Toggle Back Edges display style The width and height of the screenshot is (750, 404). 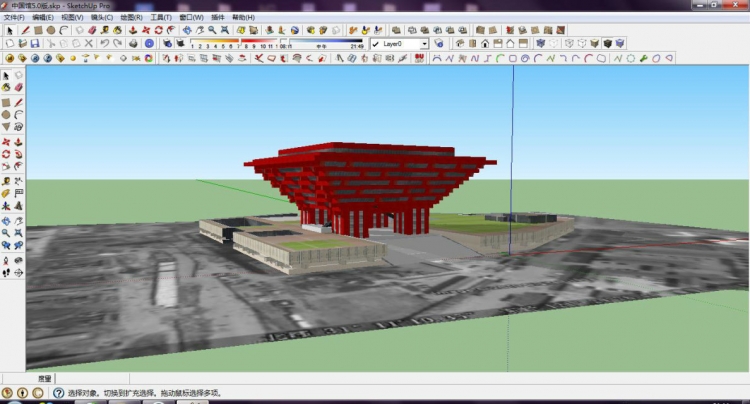[x=553, y=44]
